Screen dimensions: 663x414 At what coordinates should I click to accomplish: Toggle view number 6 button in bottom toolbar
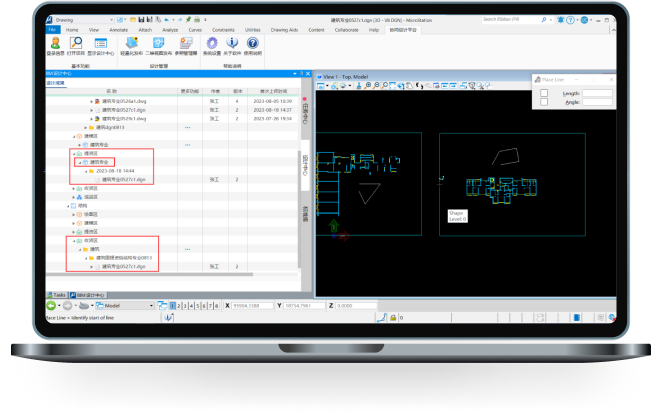click(x=204, y=306)
